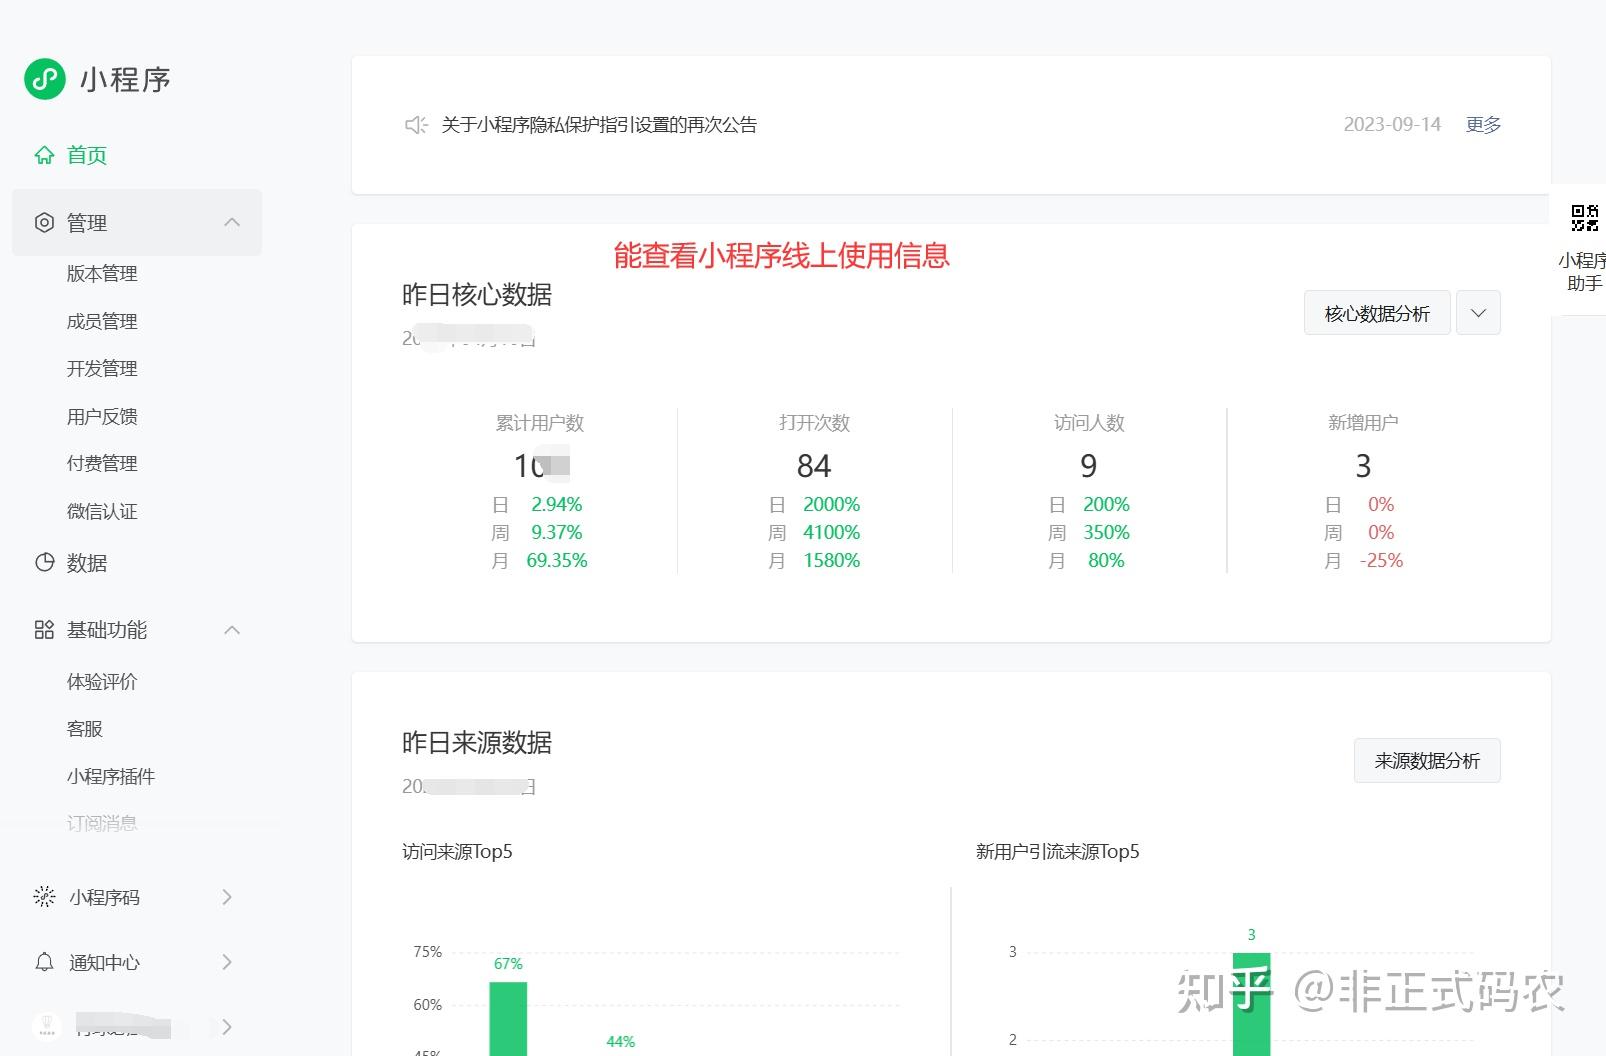Click the QR code icon for 小程序助手

pyautogui.click(x=1585, y=218)
